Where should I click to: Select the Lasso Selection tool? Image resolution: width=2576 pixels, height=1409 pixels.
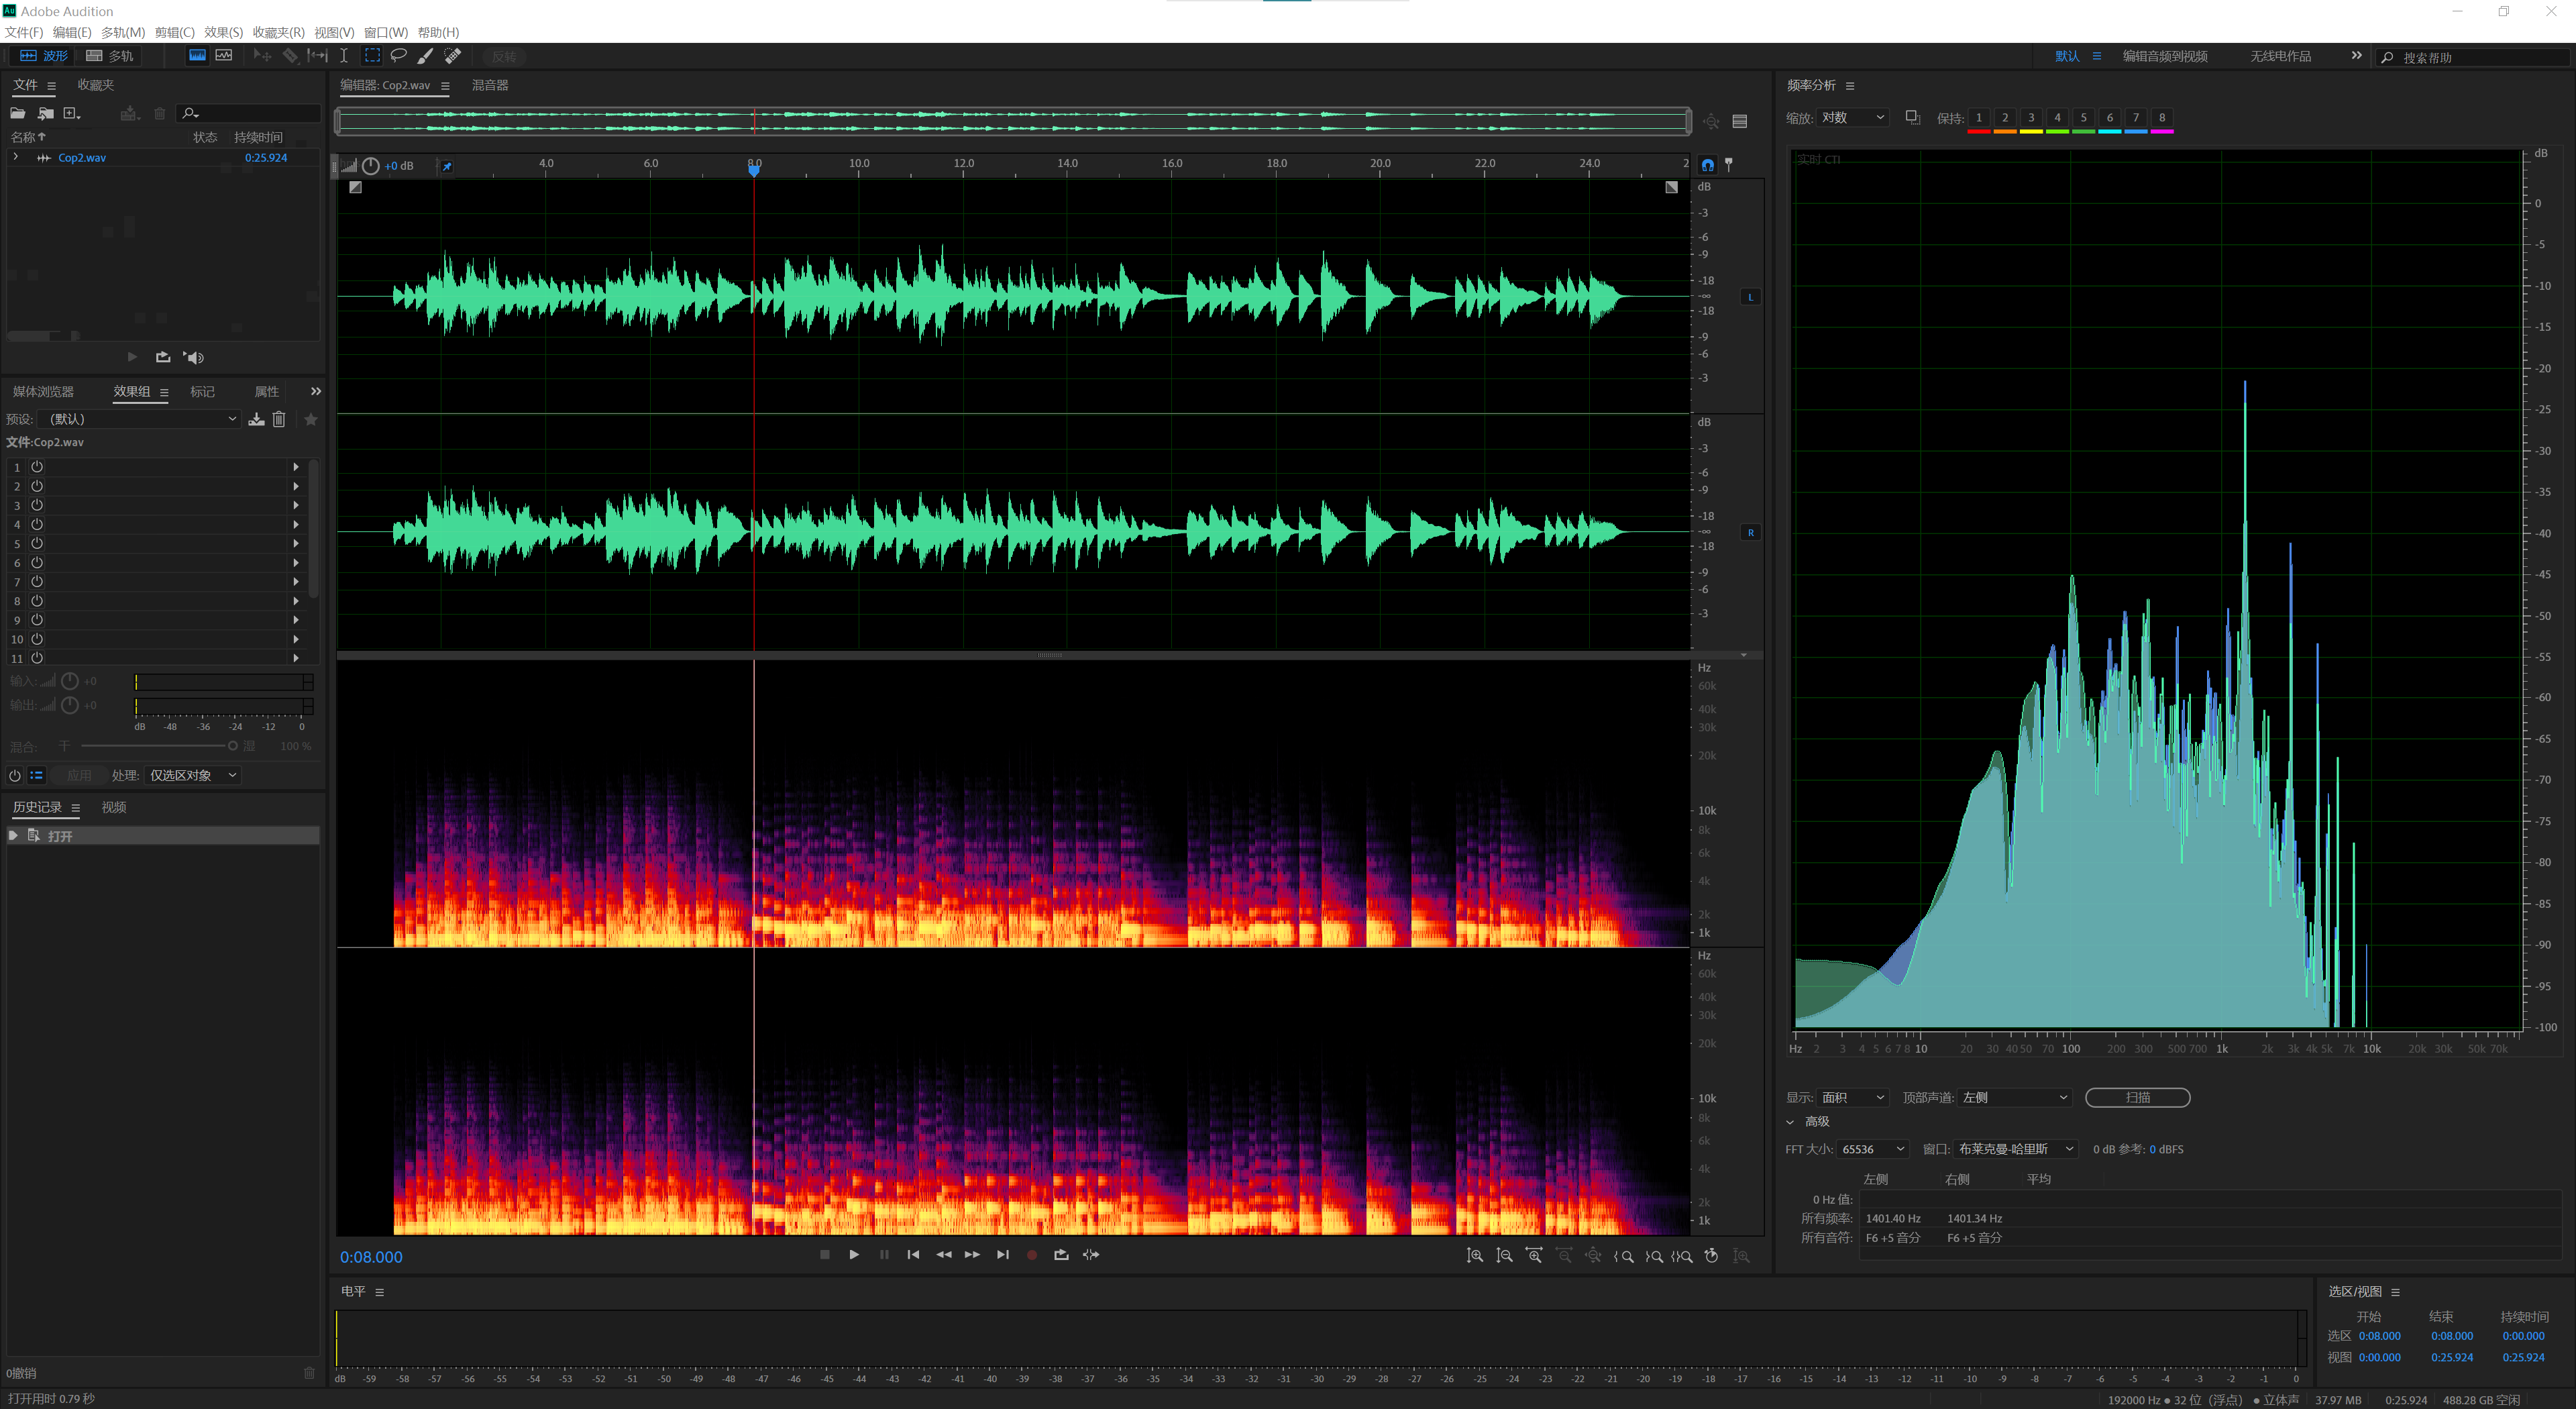click(399, 56)
